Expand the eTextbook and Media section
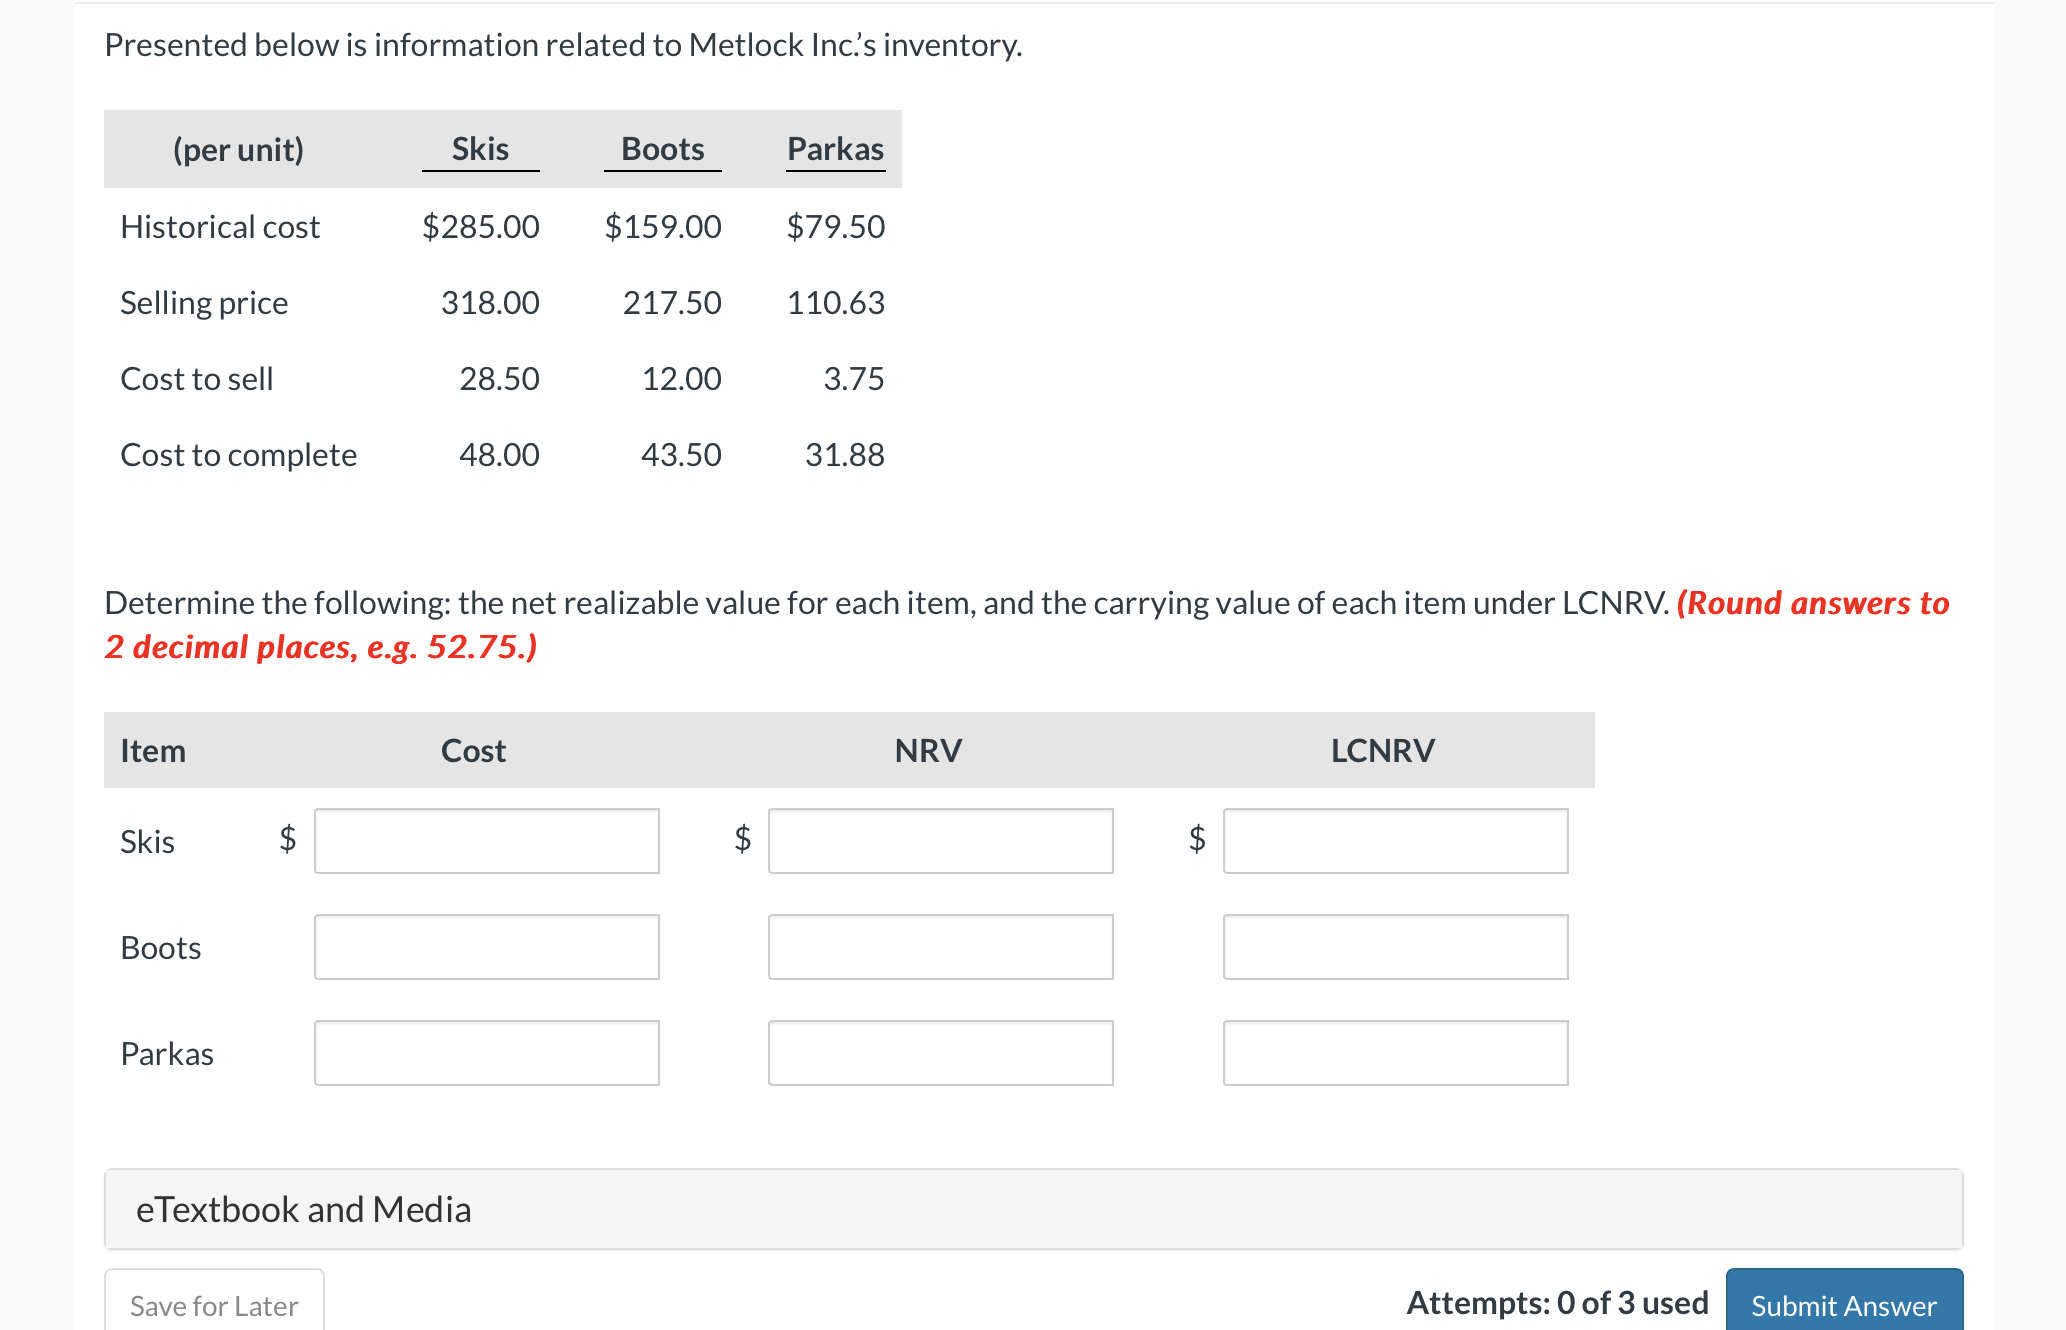The height and width of the screenshot is (1330, 2066). [304, 1209]
